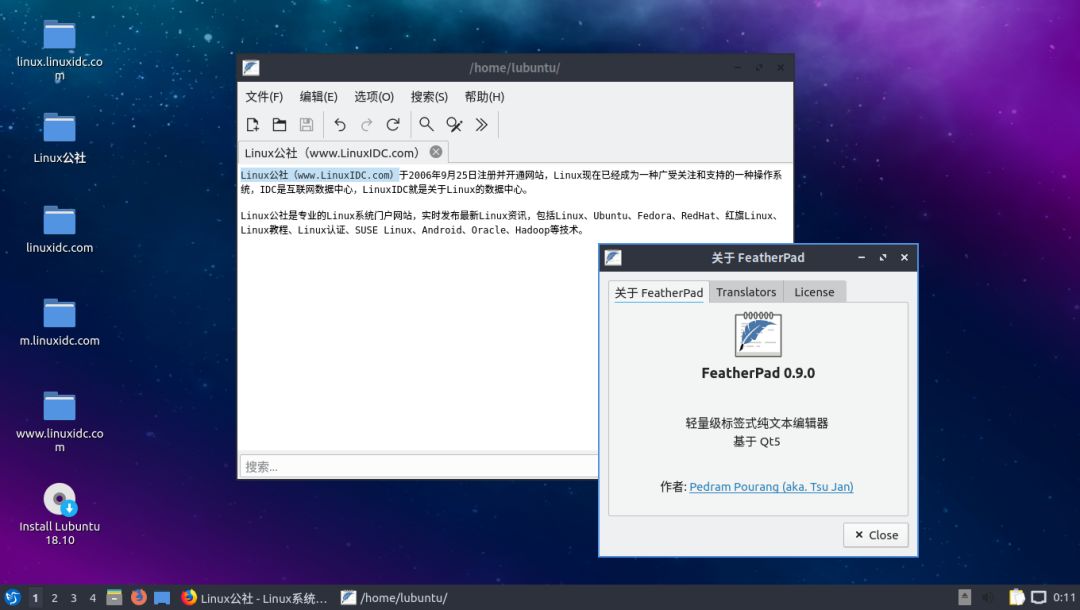This screenshot has width=1080, height=610.
Task: Click the FeatherPad icon in About dialog title bar
Action: (x=613, y=257)
